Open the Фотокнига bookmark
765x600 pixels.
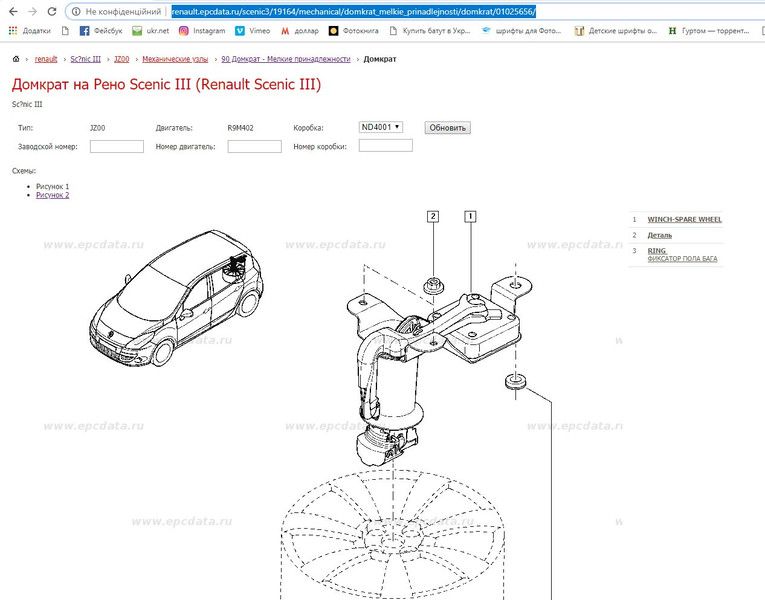coord(354,31)
